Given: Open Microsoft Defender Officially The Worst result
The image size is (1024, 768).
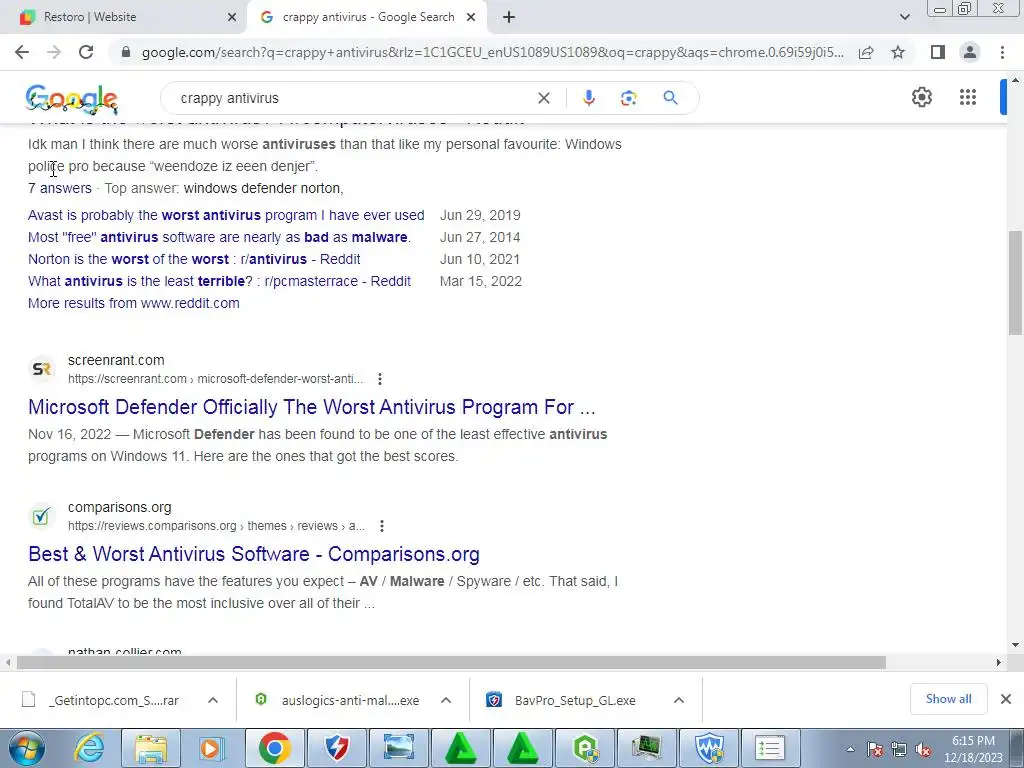Looking at the screenshot, I should pyautogui.click(x=312, y=407).
